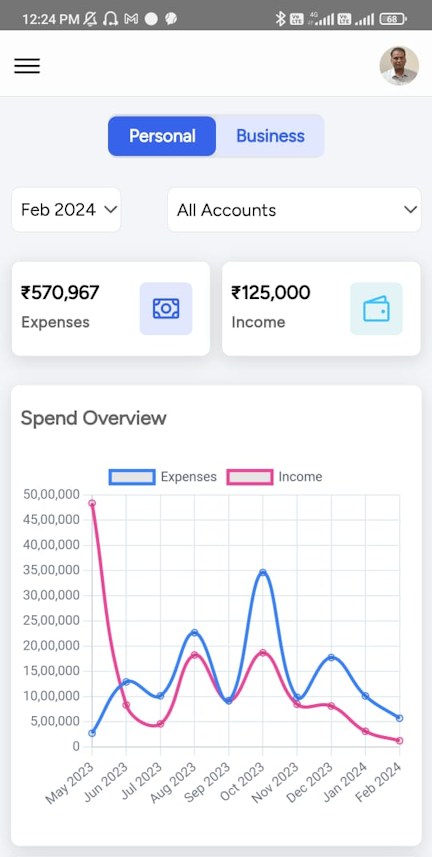The width and height of the screenshot is (432, 857).
Task: Tap the headphones icon in status bar
Action: pyautogui.click(x=110, y=19)
